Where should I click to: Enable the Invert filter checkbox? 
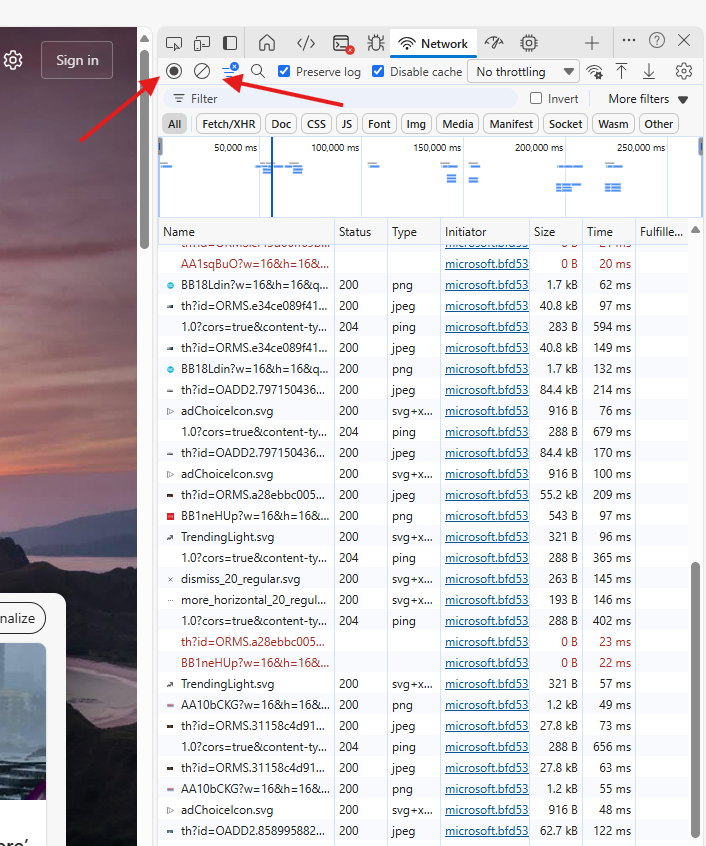(536, 99)
